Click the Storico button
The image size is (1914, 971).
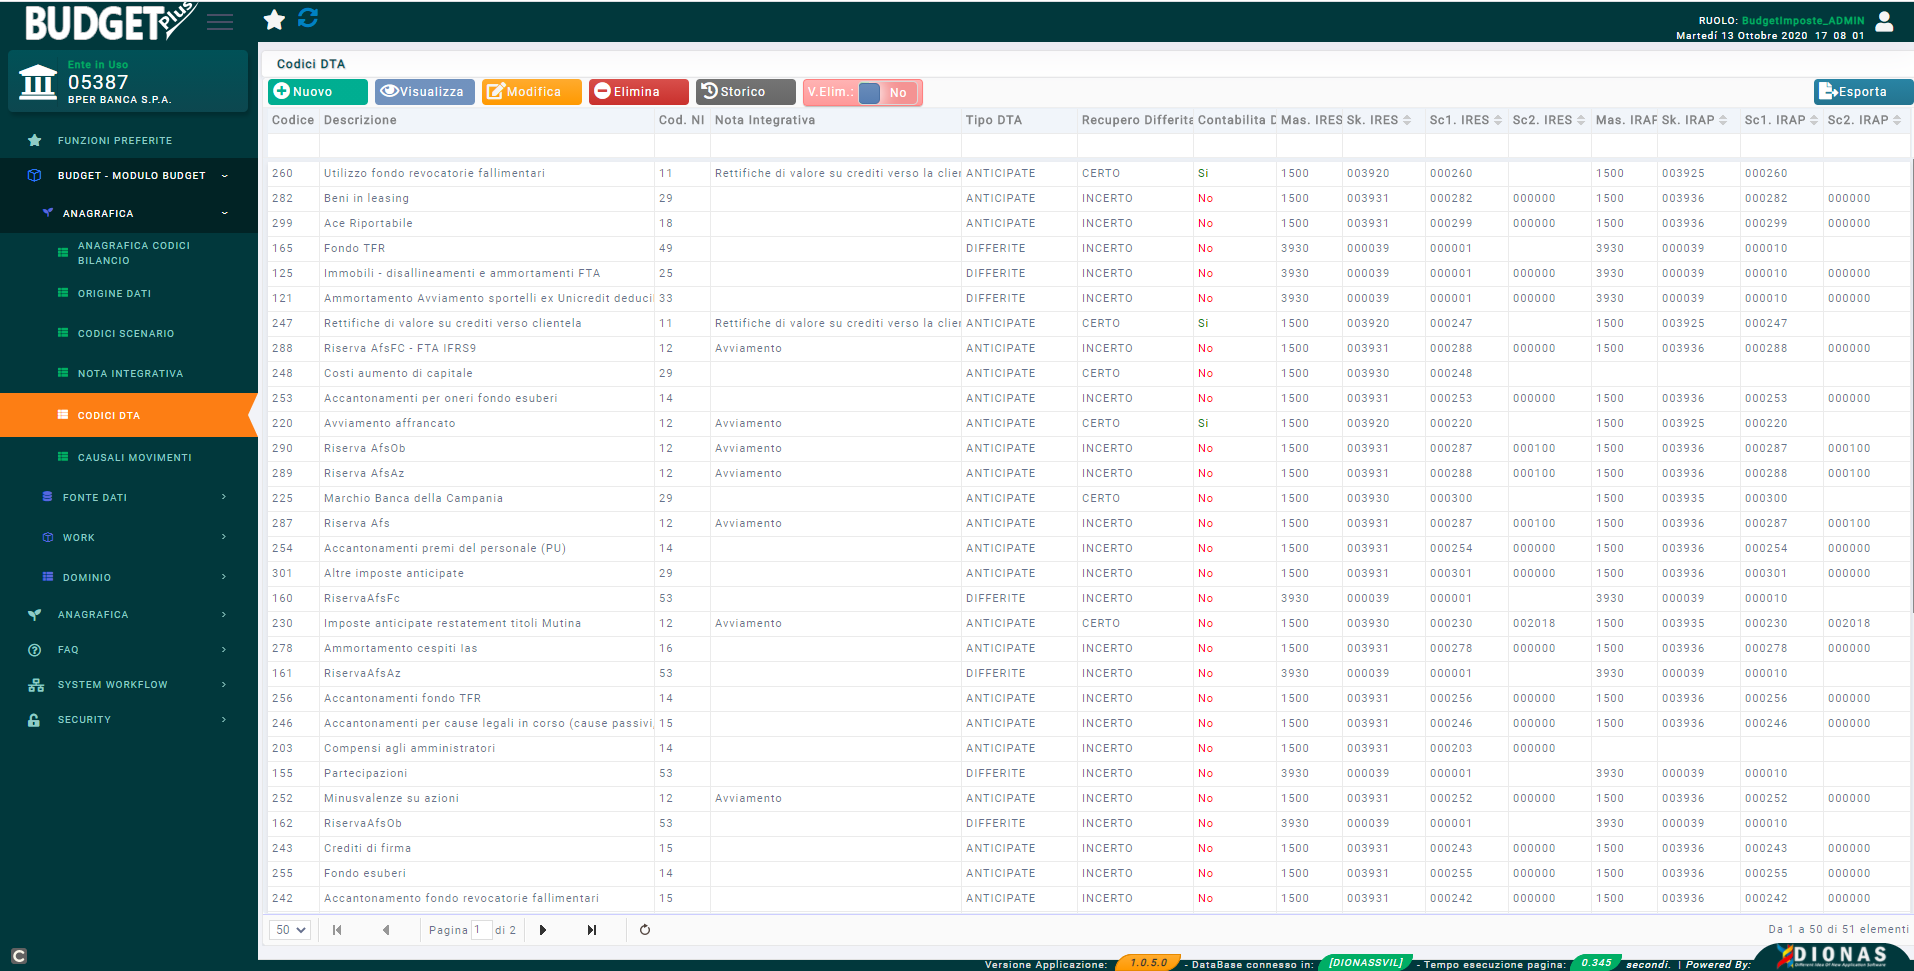(746, 92)
